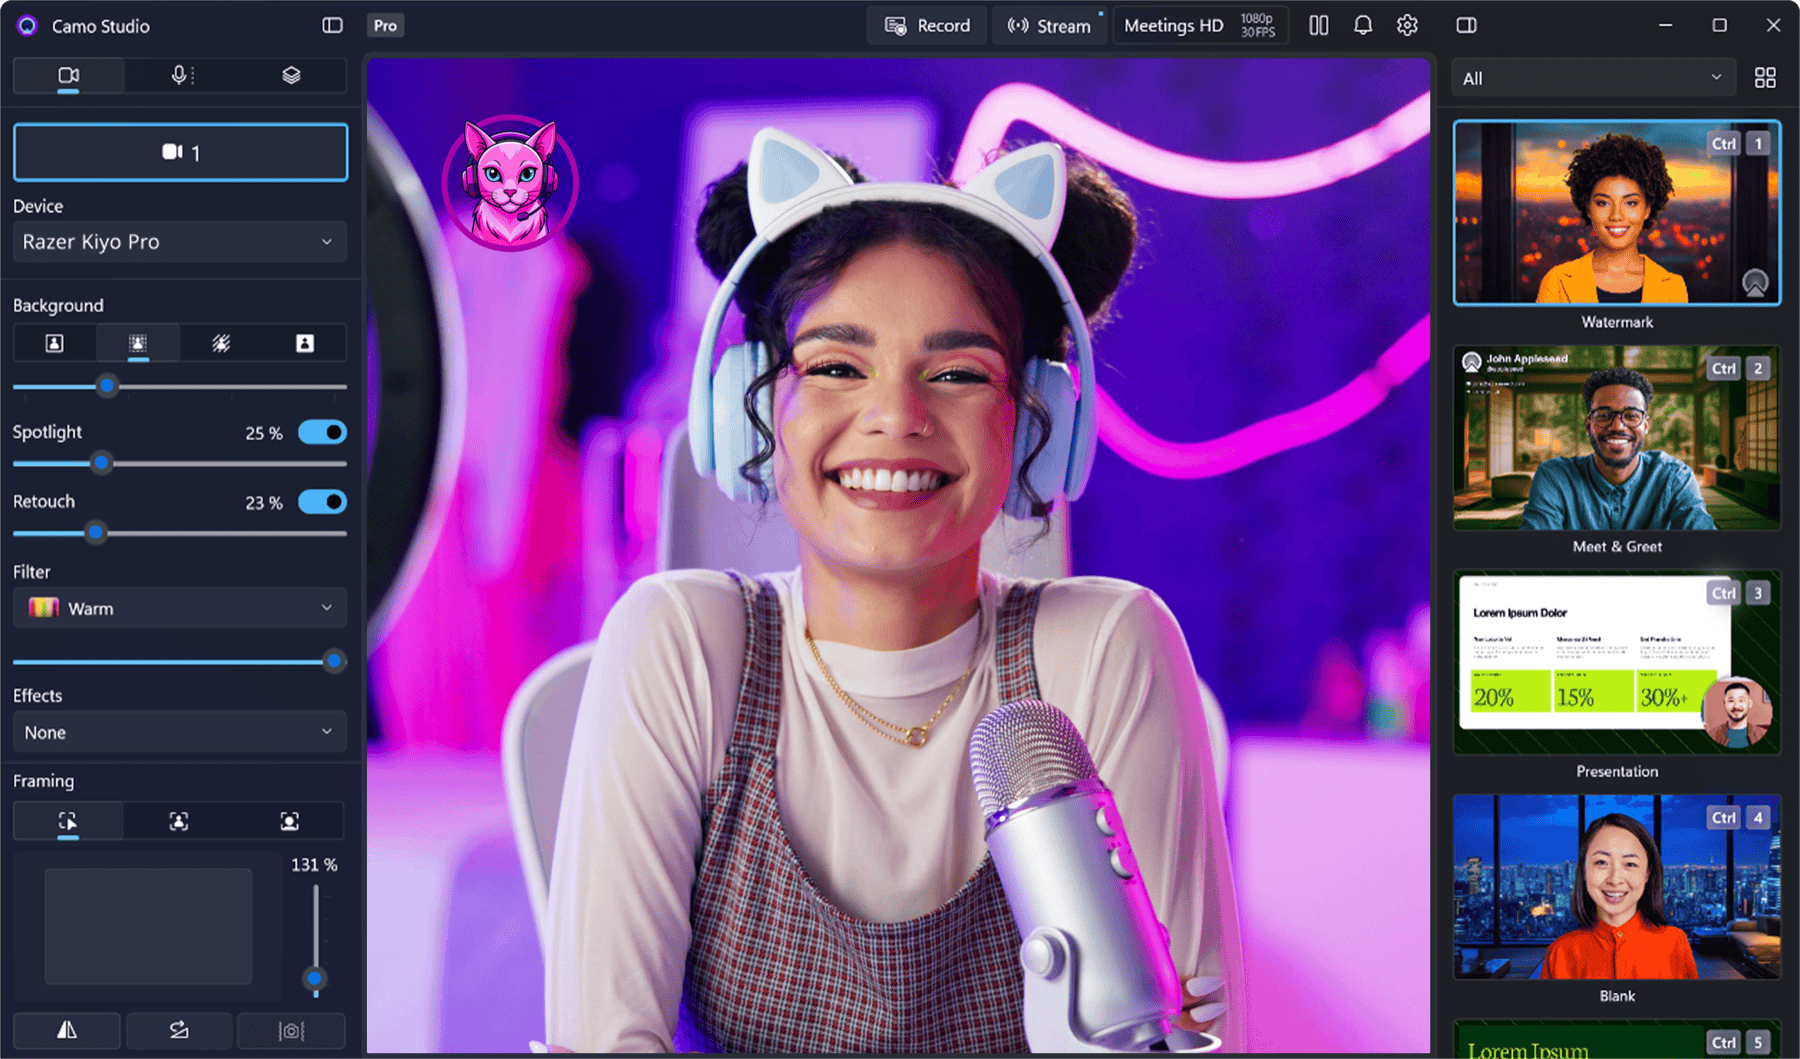Switch to the Layers overlays tab
Screen dimensions: 1800x1059
click(x=291, y=76)
